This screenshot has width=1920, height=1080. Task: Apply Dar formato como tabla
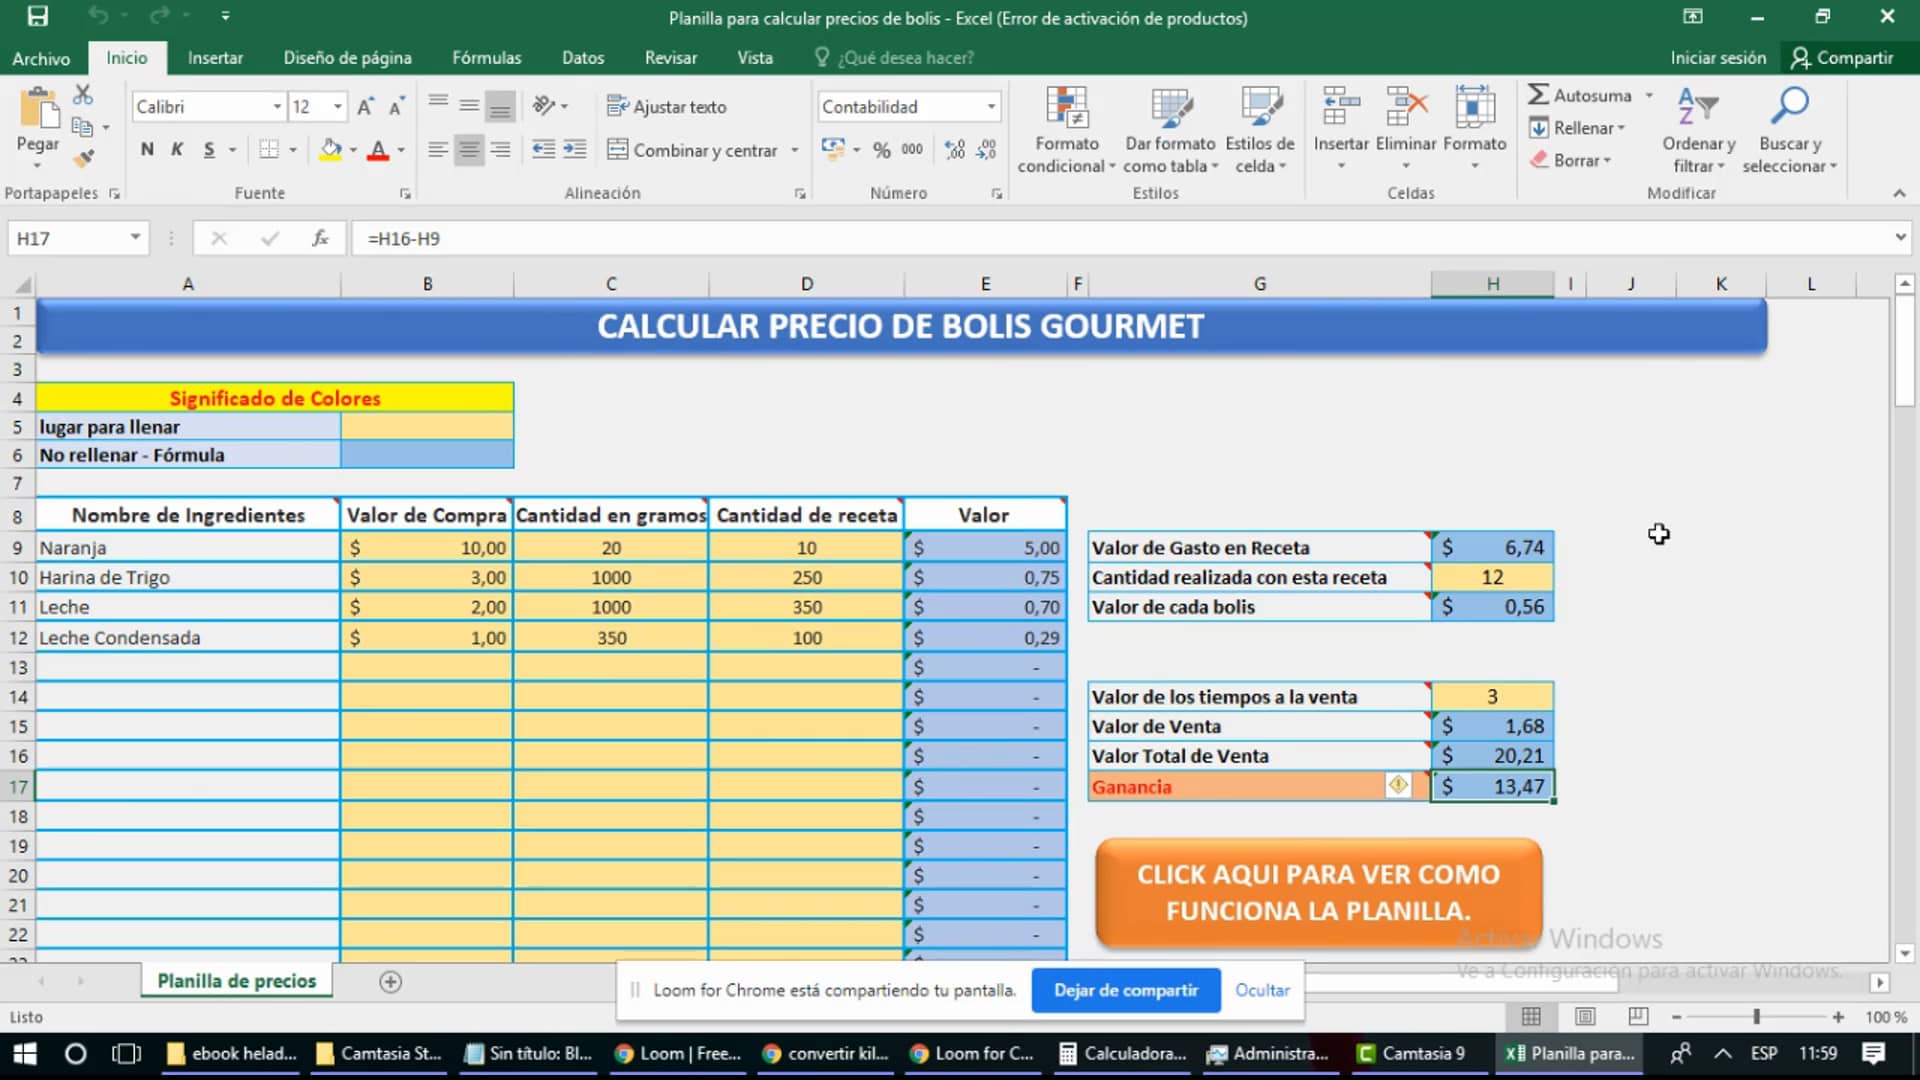pyautogui.click(x=1170, y=130)
